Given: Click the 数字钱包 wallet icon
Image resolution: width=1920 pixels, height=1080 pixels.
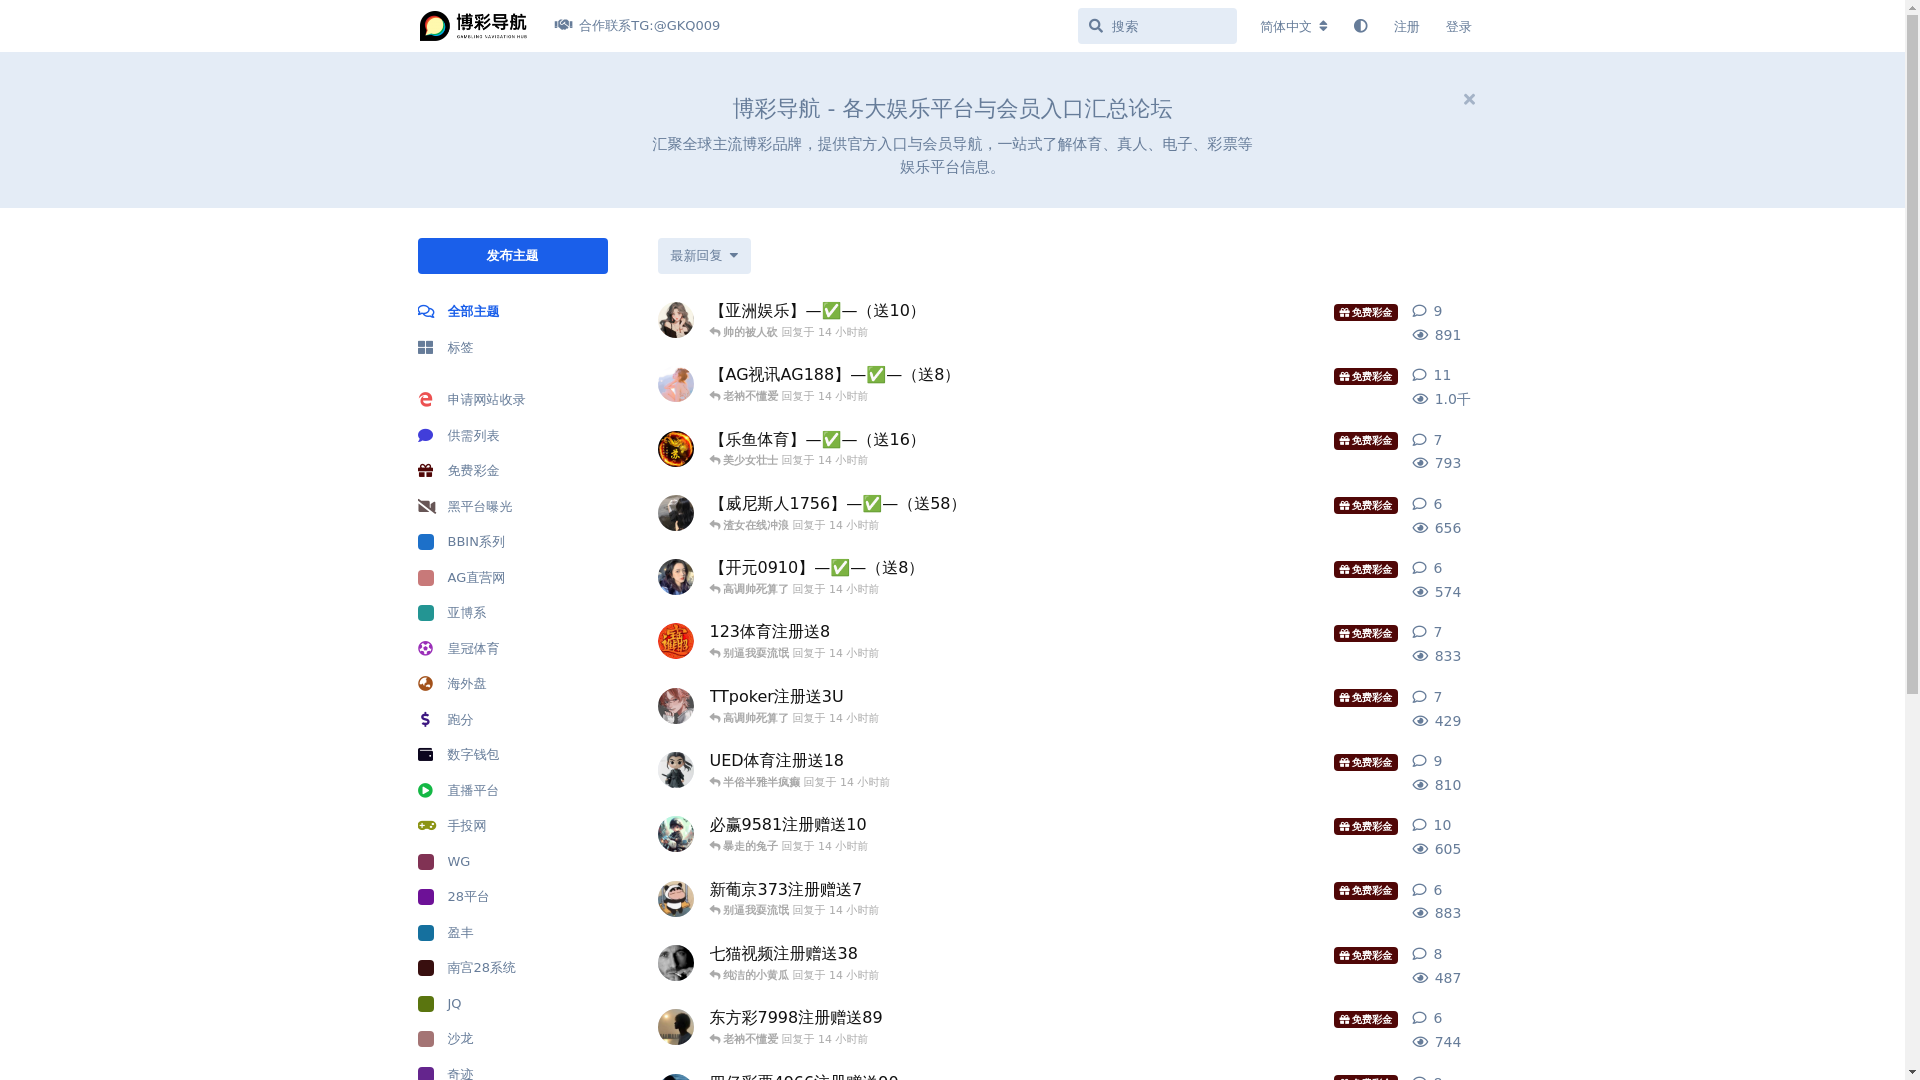Looking at the screenshot, I should (x=426, y=755).
